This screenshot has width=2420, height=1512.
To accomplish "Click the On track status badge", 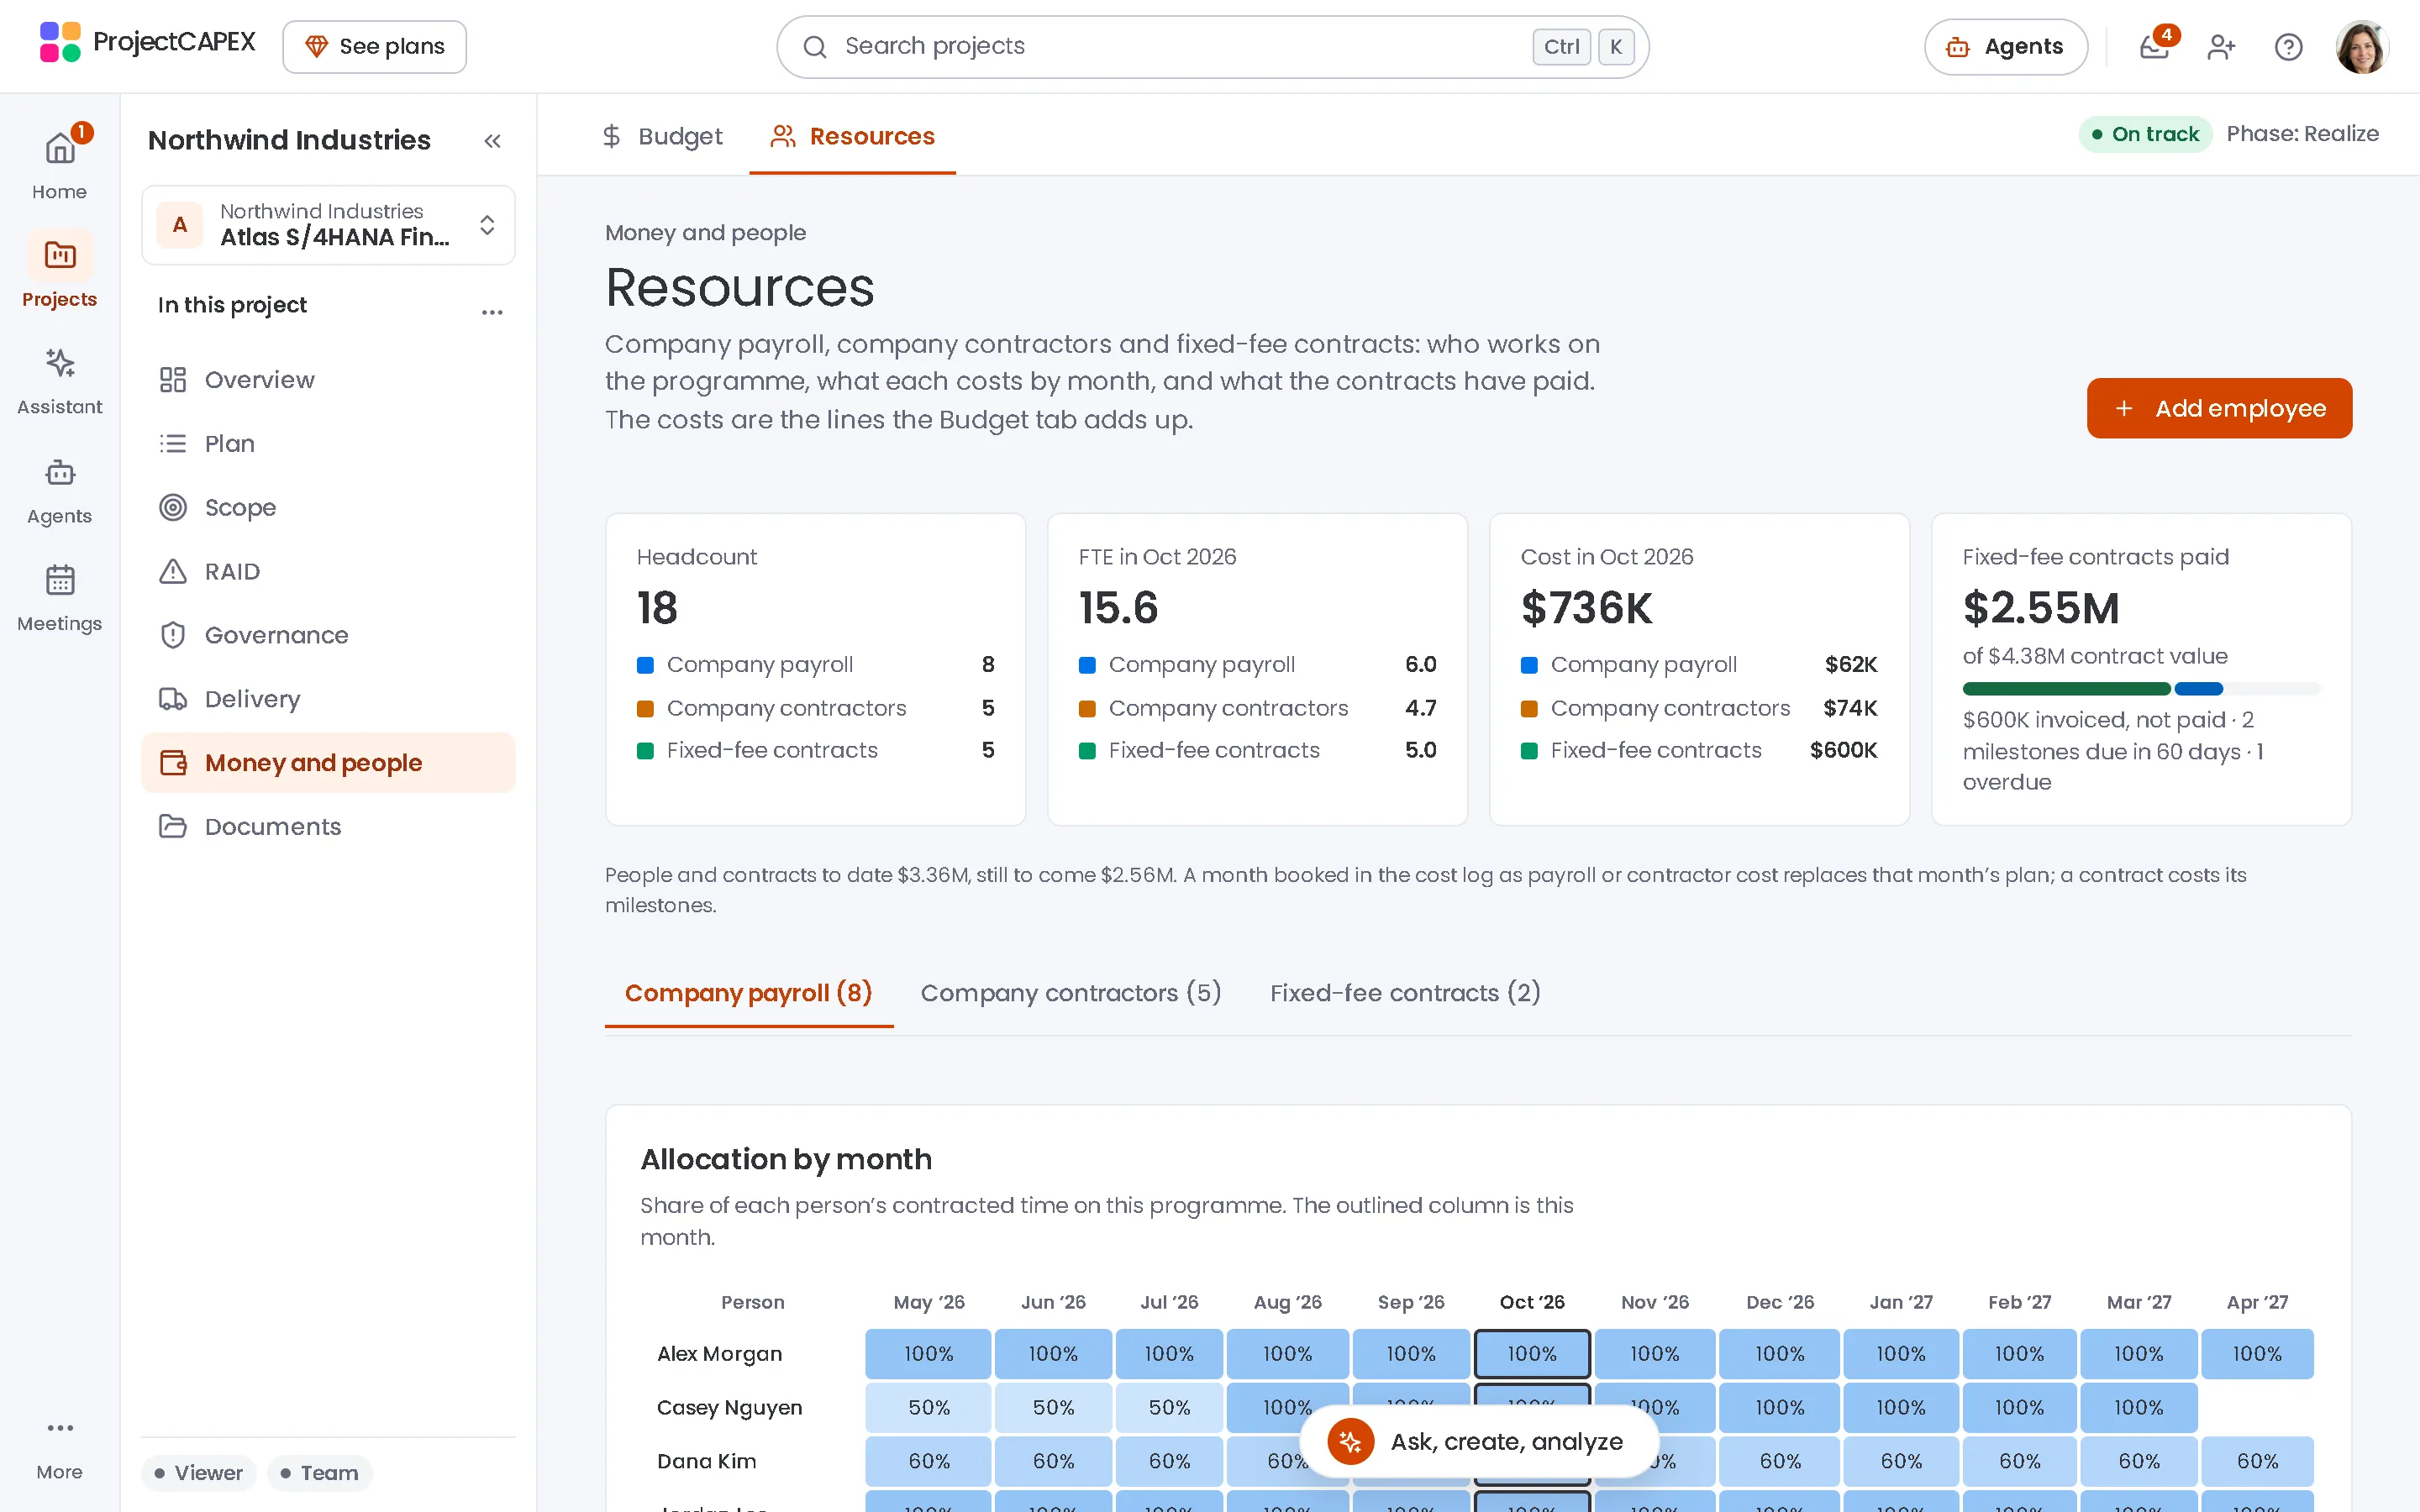I will pos(2145,134).
